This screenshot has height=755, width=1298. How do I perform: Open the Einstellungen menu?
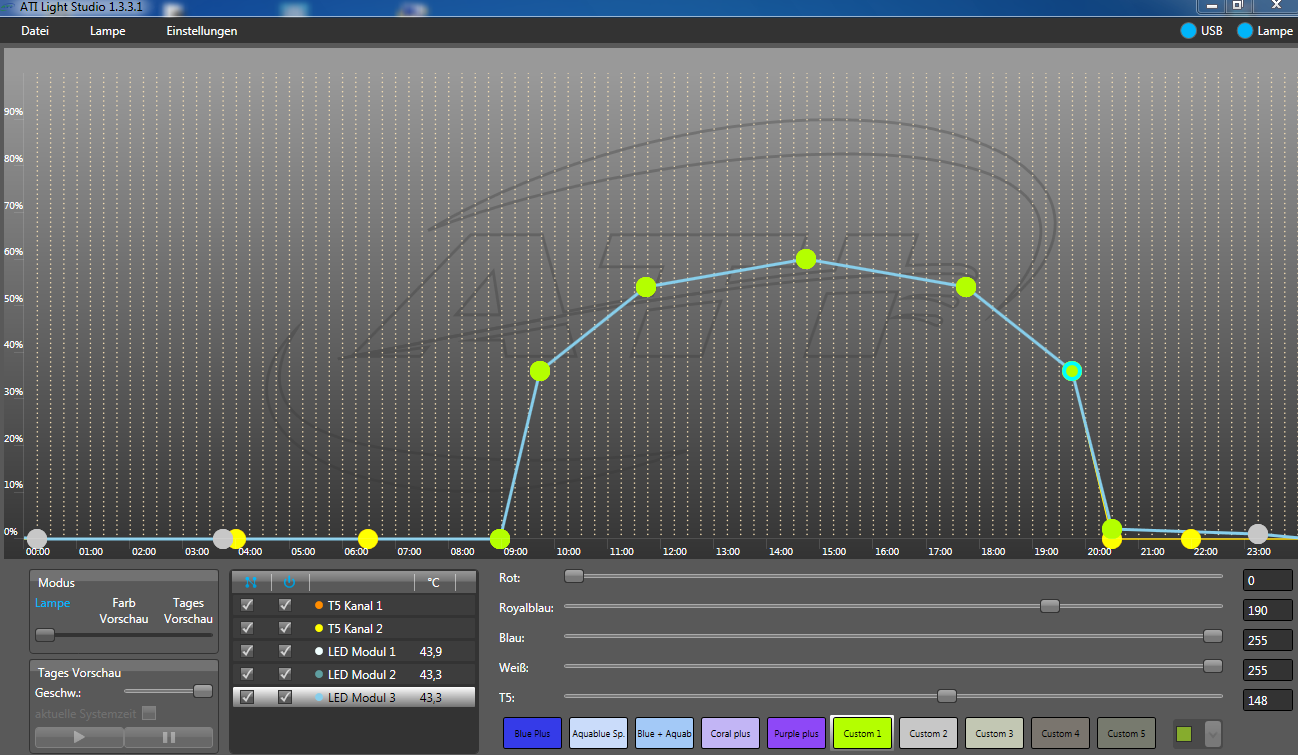pyautogui.click(x=202, y=31)
